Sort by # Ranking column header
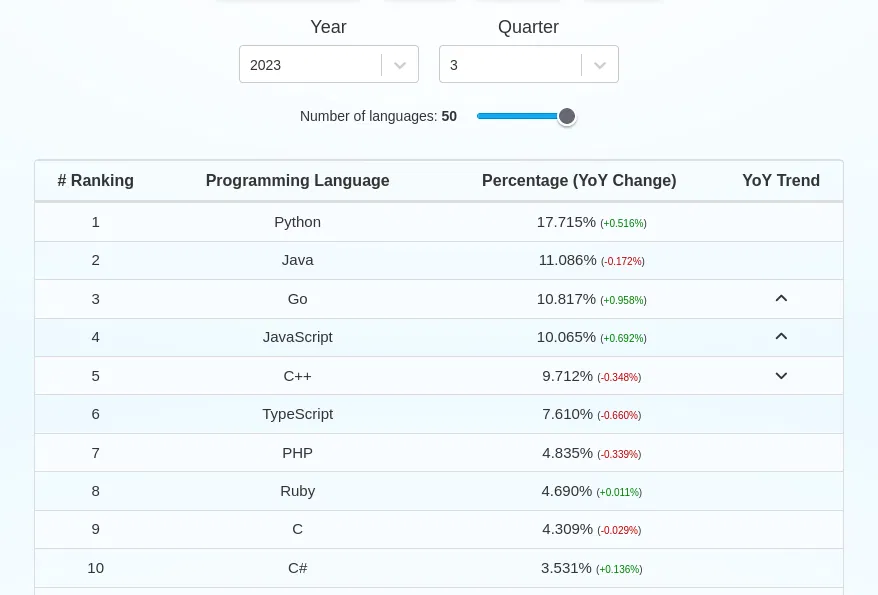 (x=96, y=181)
